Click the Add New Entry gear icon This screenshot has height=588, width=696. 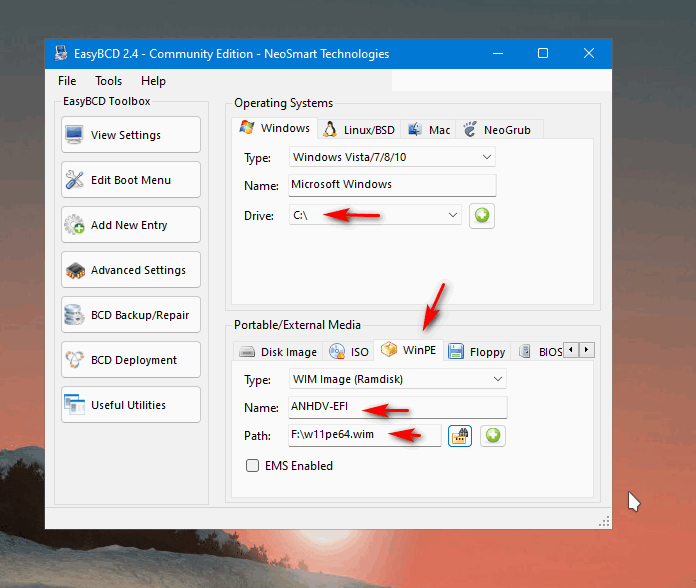[x=74, y=225]
